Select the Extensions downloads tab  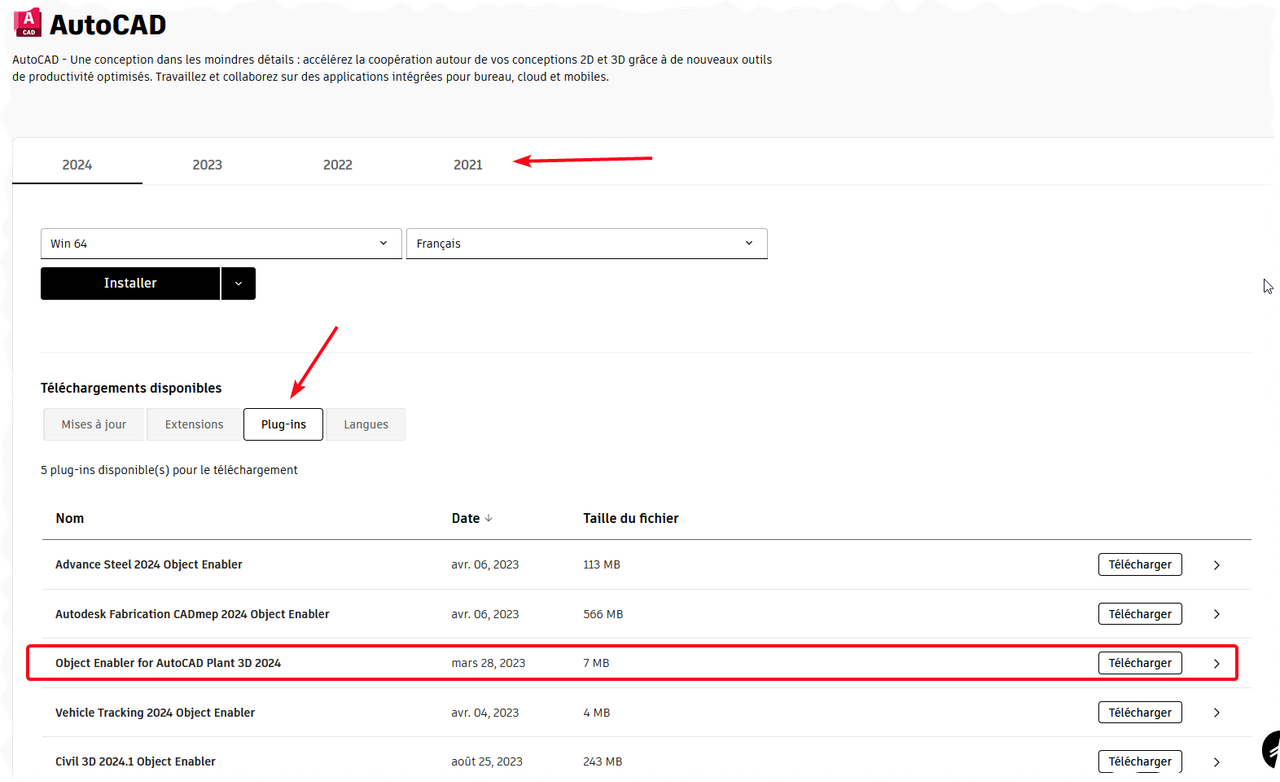[x=194, y=424]
